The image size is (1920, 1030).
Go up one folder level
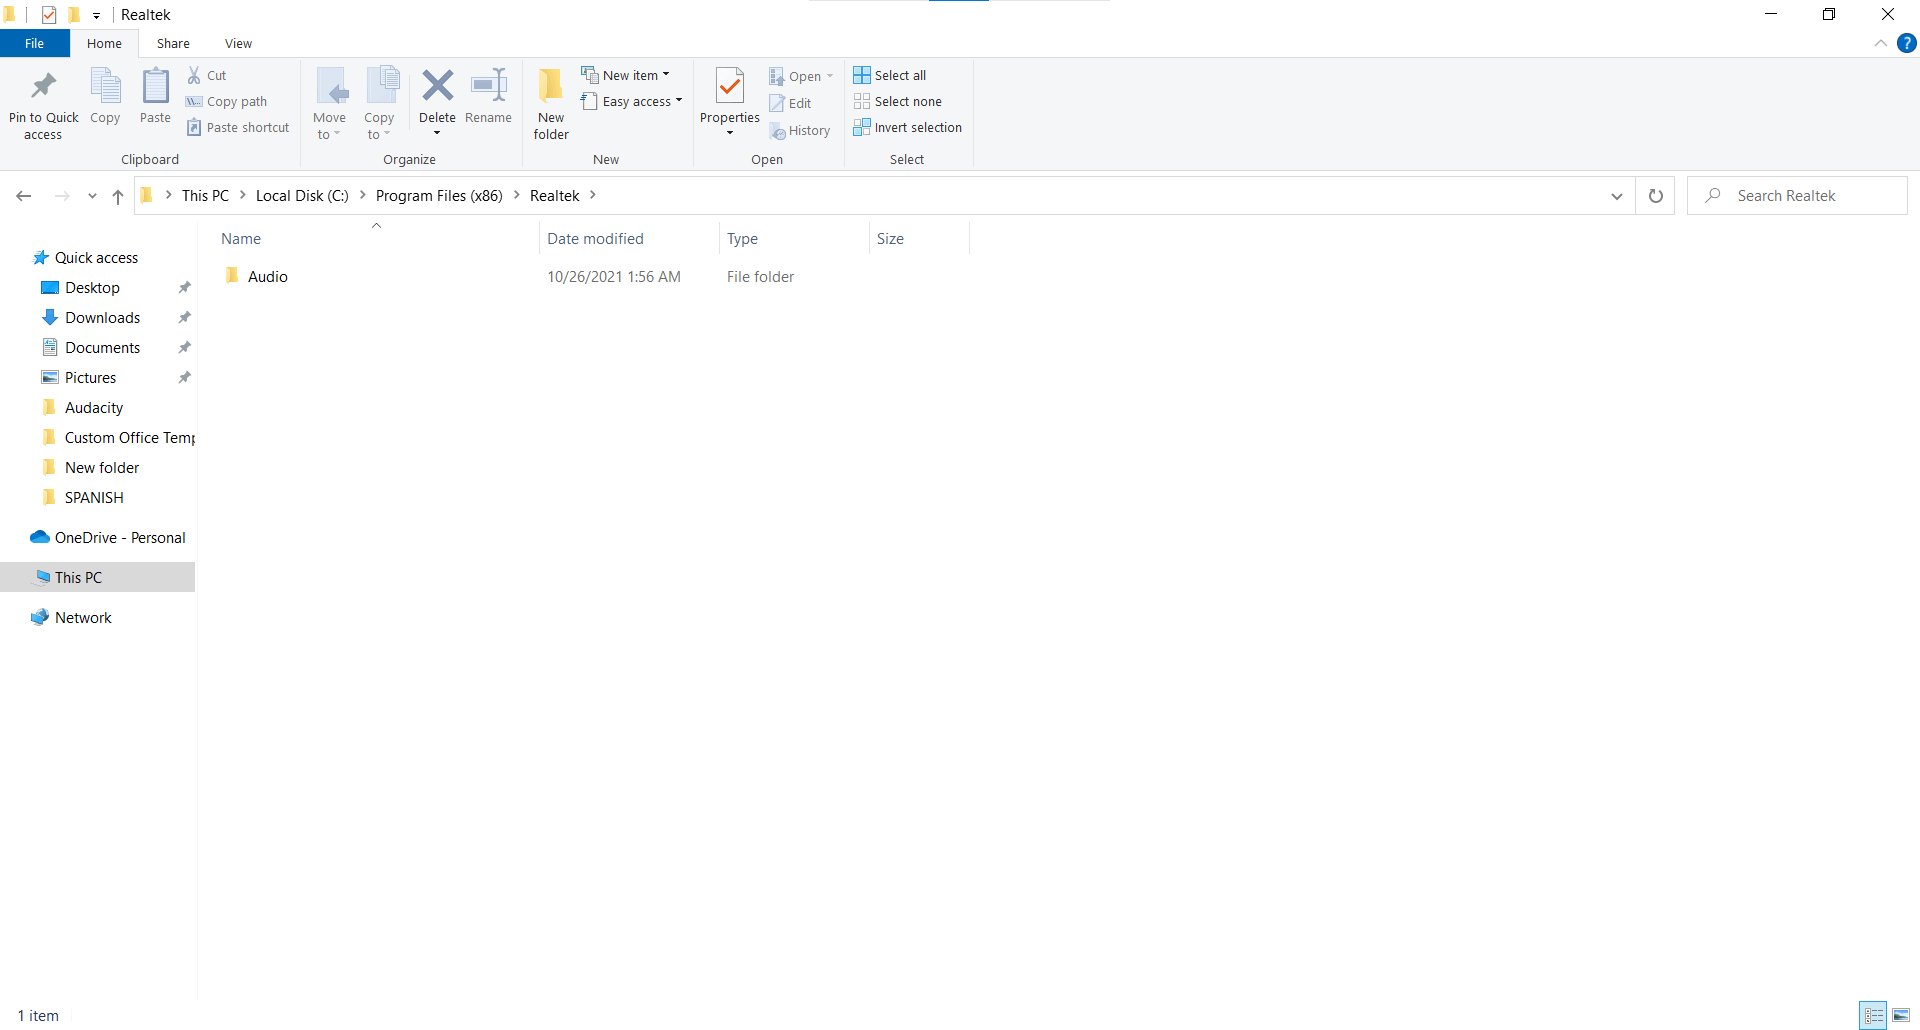point(118,196)
